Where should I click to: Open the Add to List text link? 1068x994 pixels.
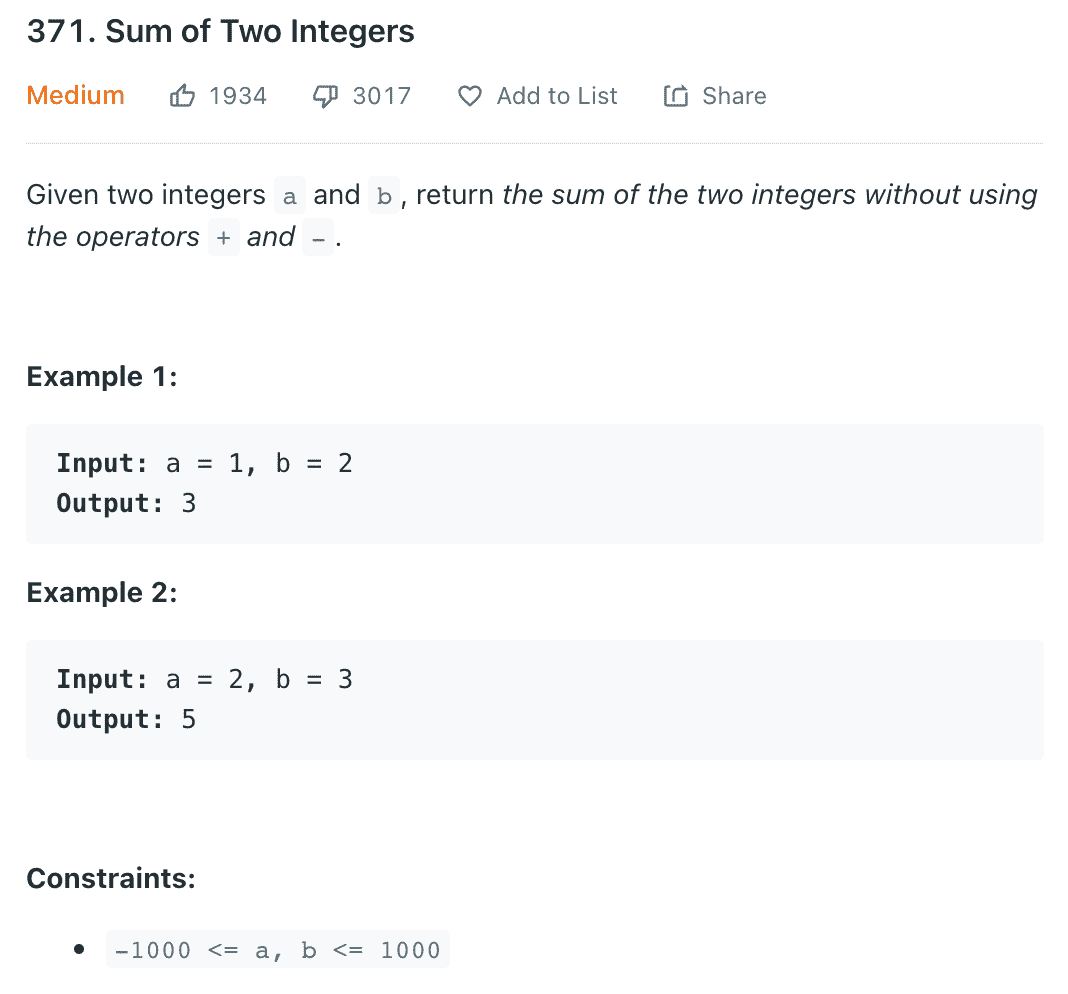click(x=556, y=96)
